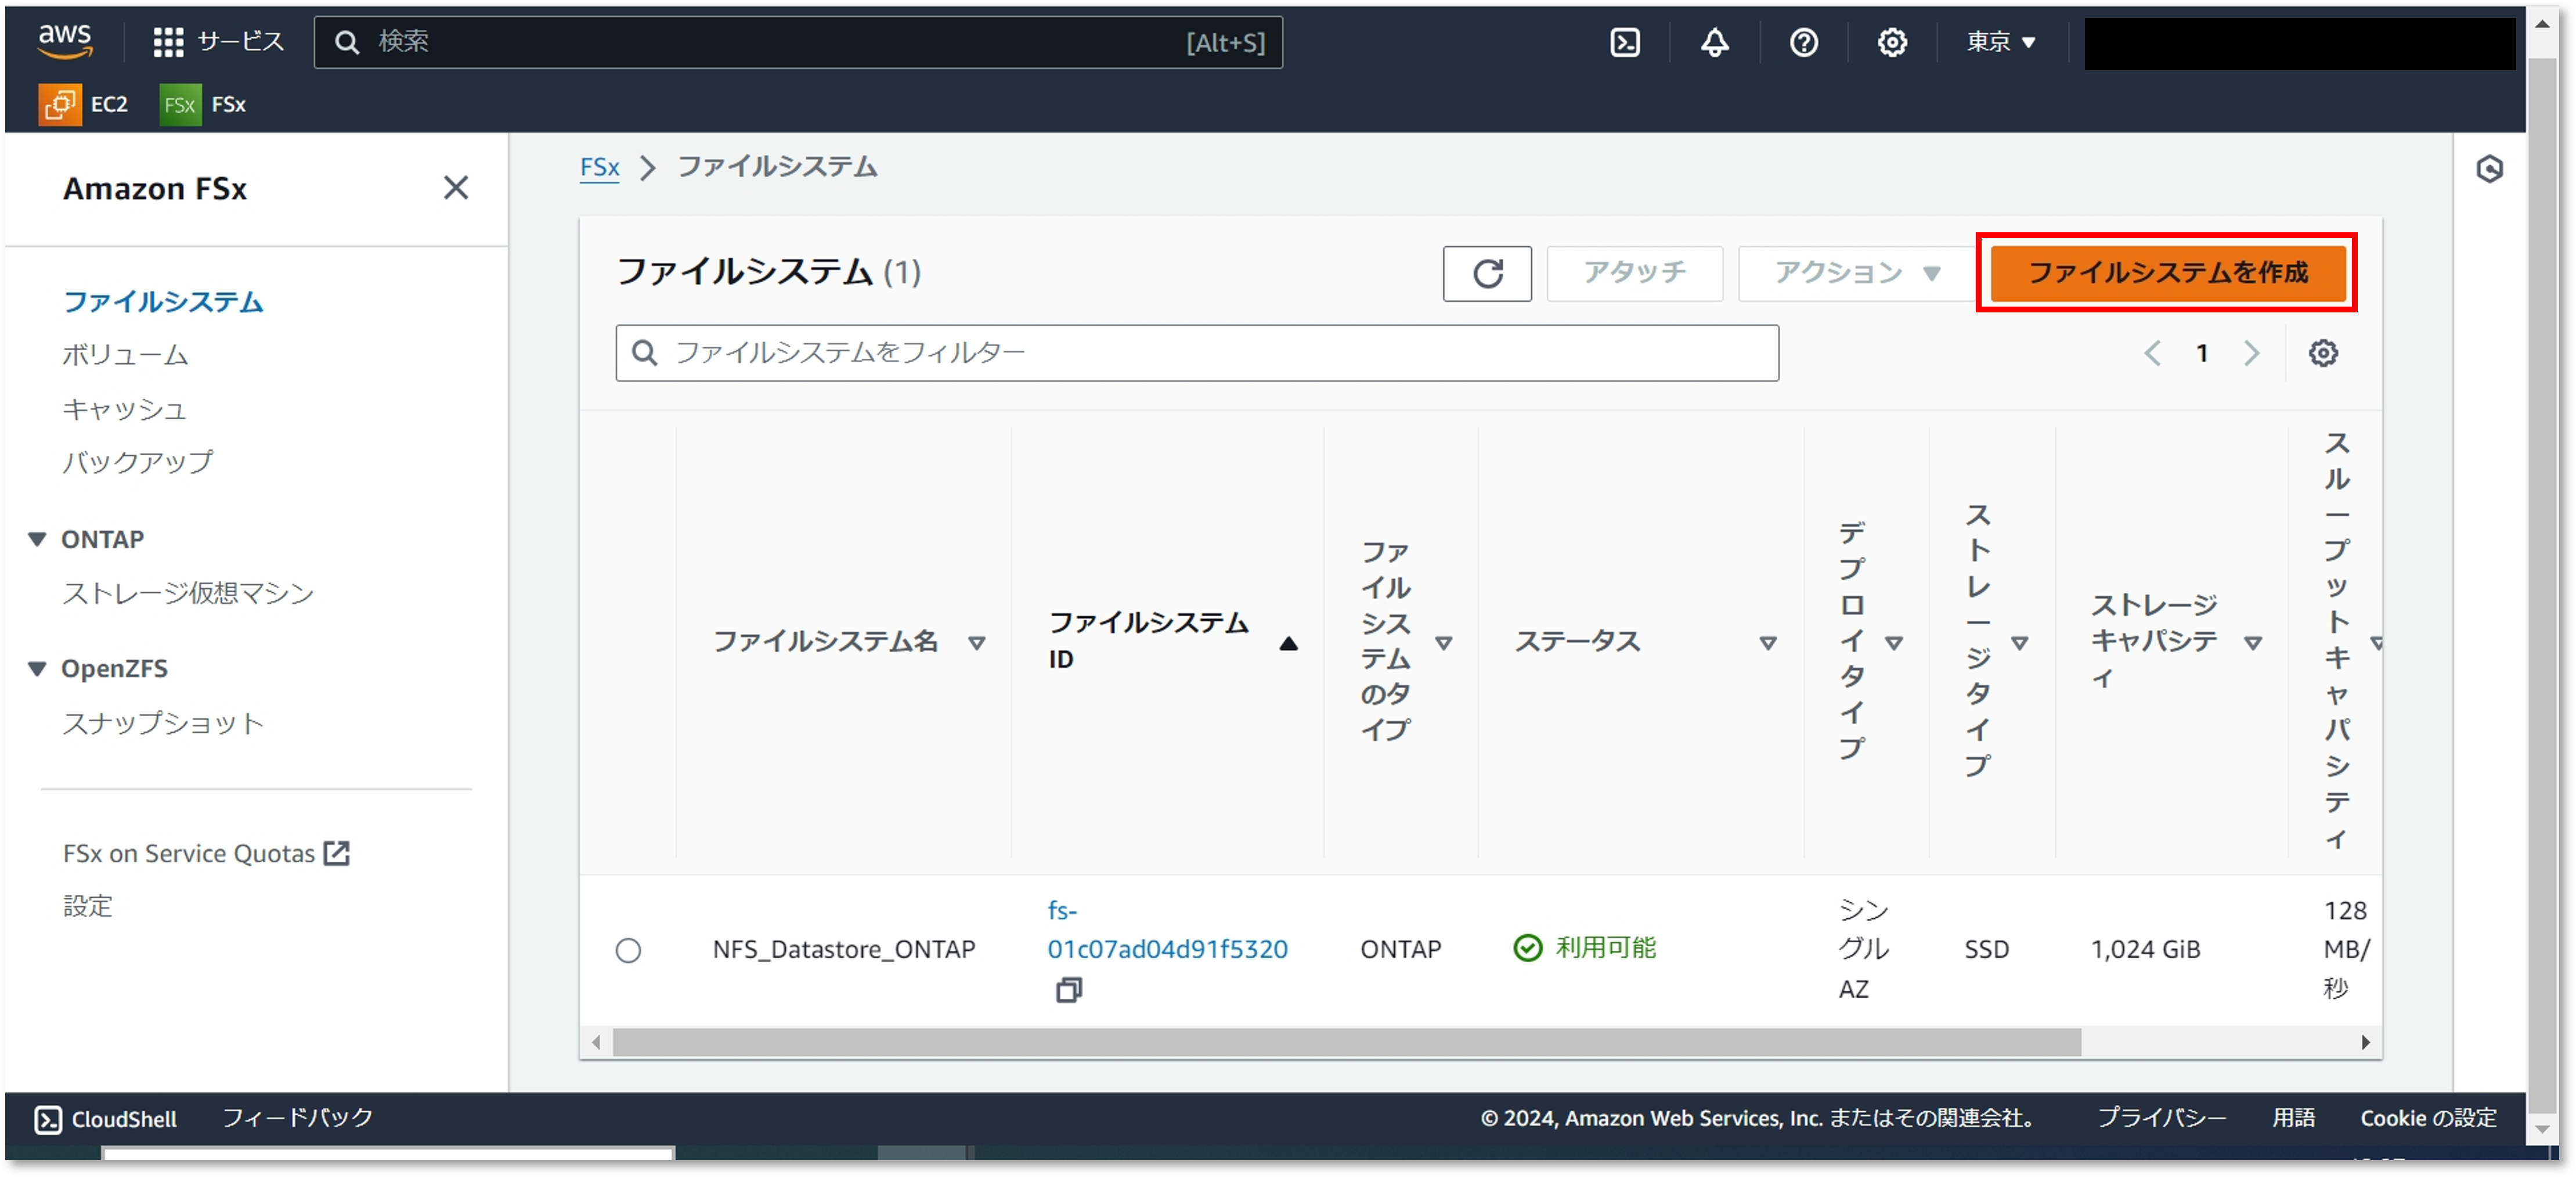This screenshot has width=2576, height=1177.
Task: Click the file system filter field
Action: [1196, 353]
